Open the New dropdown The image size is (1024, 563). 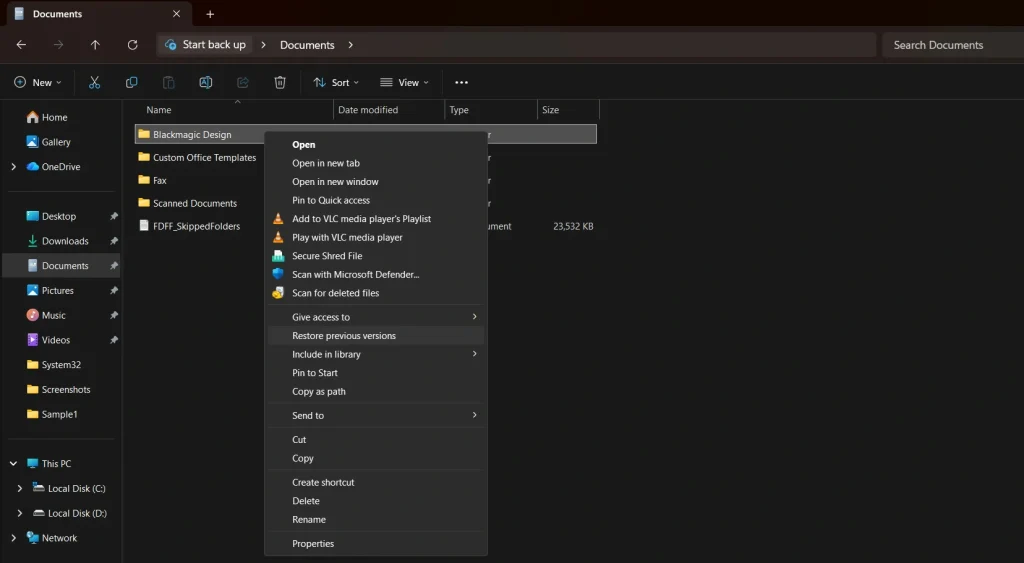38,82
